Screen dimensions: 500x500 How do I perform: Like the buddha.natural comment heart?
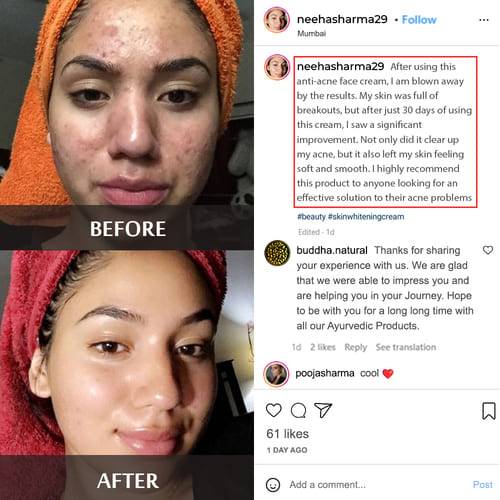click(488, 250)
